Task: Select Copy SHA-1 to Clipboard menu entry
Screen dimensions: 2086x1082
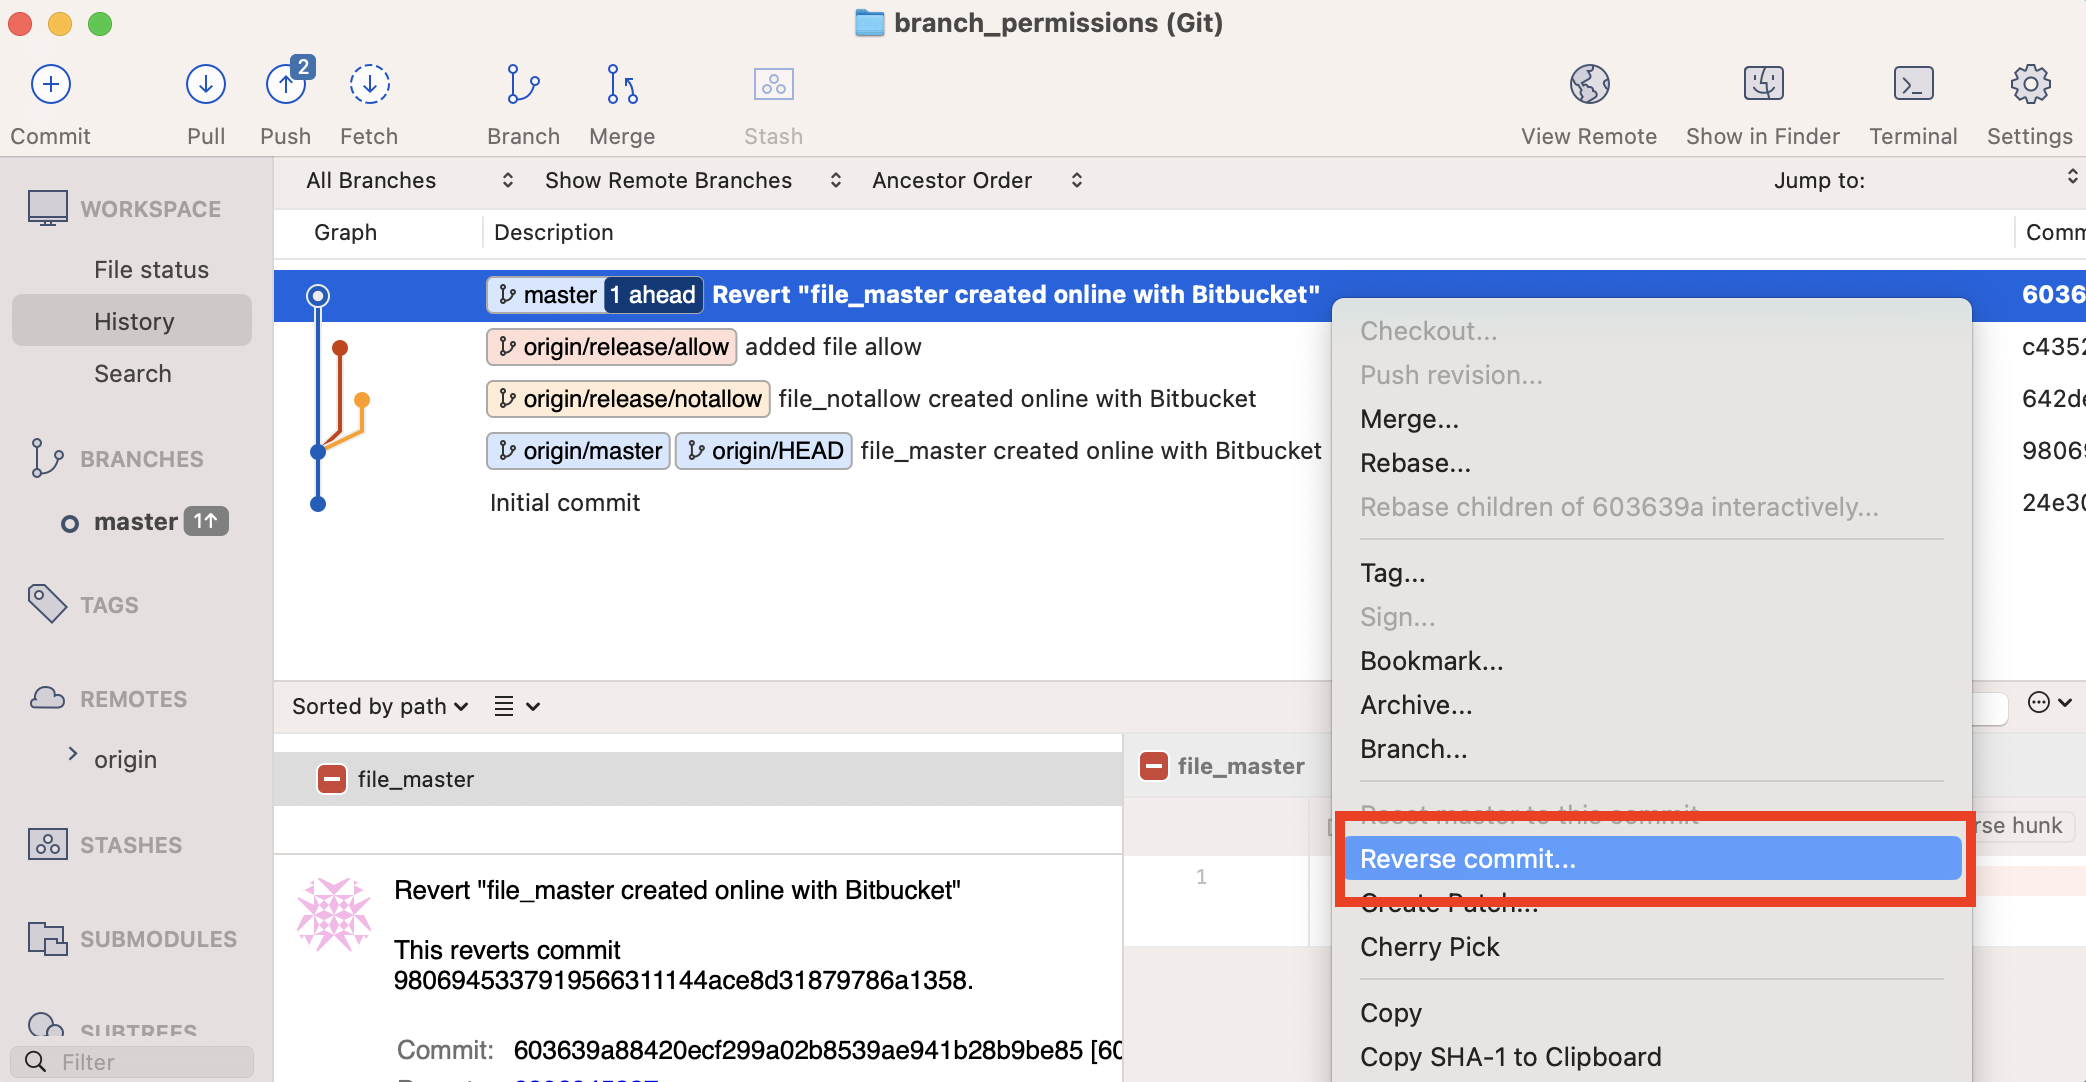Action: tap(1510, 1057)
